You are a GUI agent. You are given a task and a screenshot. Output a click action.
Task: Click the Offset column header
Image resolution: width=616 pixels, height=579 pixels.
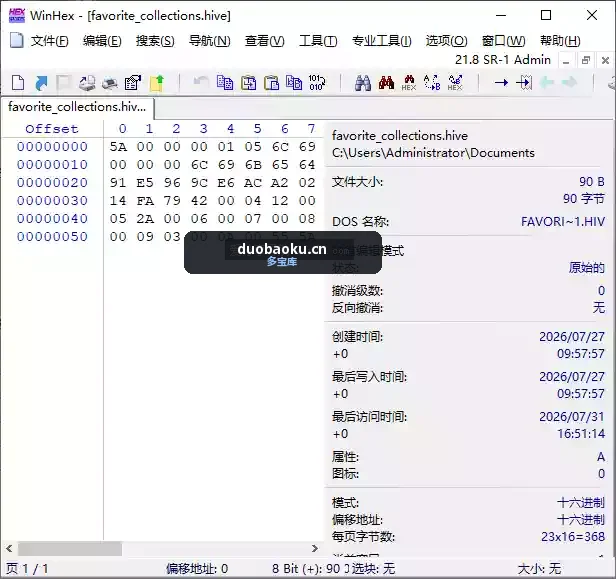52,129
